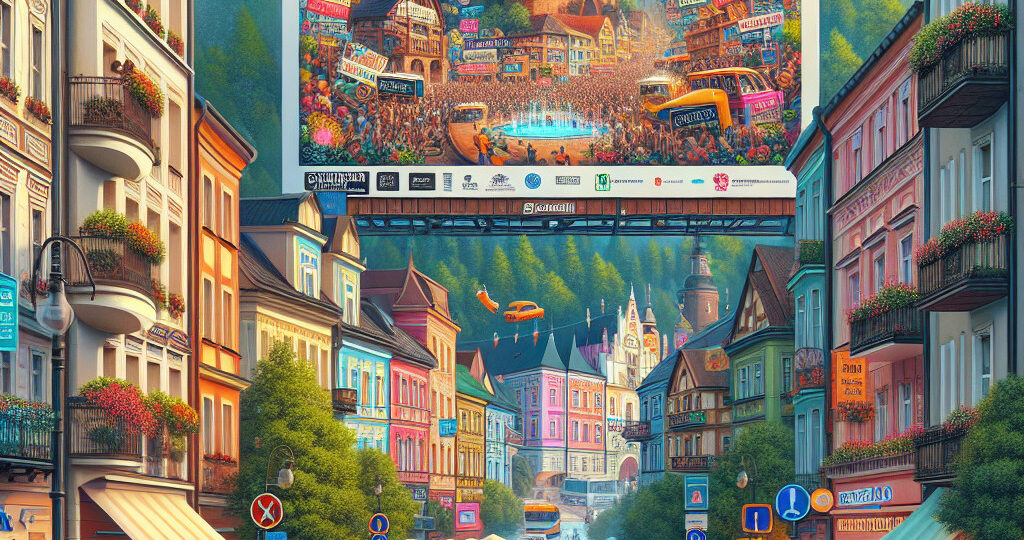Click the orange flying car above rooftops
1024x540 pixels.
[x=522, y=311]
